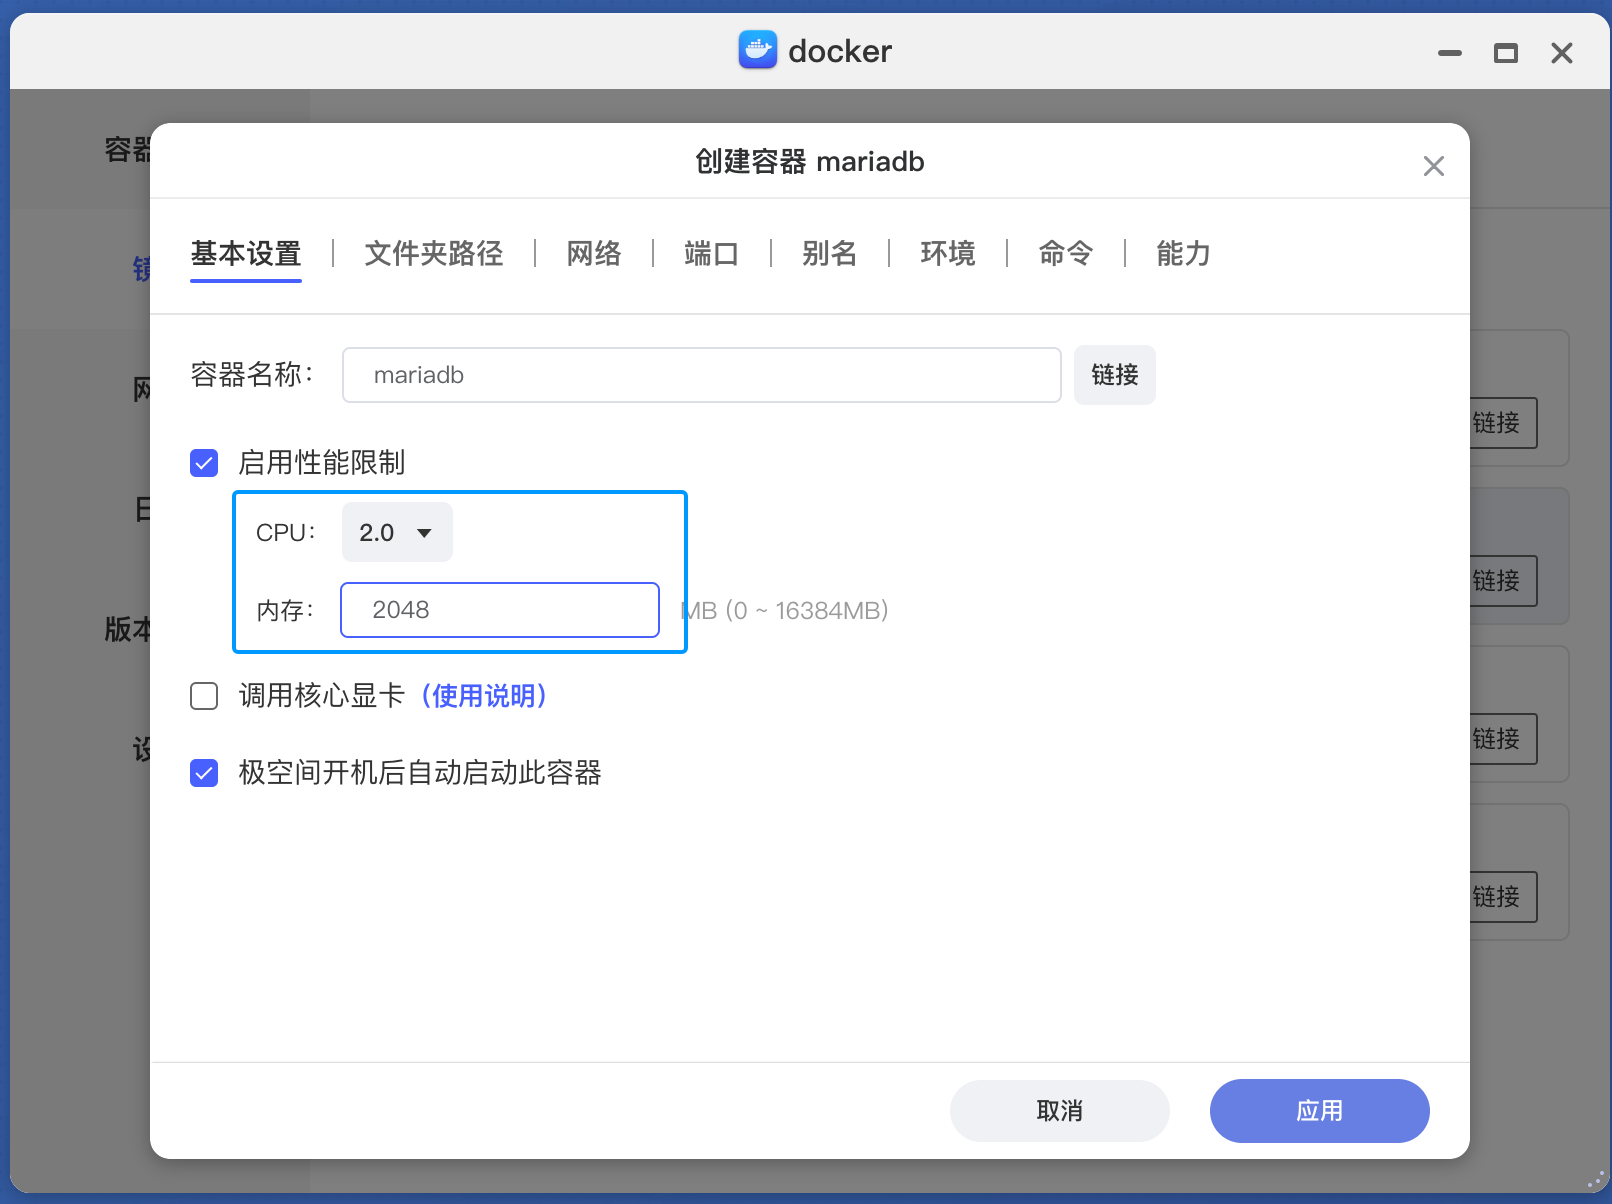Focus the 容器名称 input field
This screenshot has width=1612, height=1204.
point(701,375)
